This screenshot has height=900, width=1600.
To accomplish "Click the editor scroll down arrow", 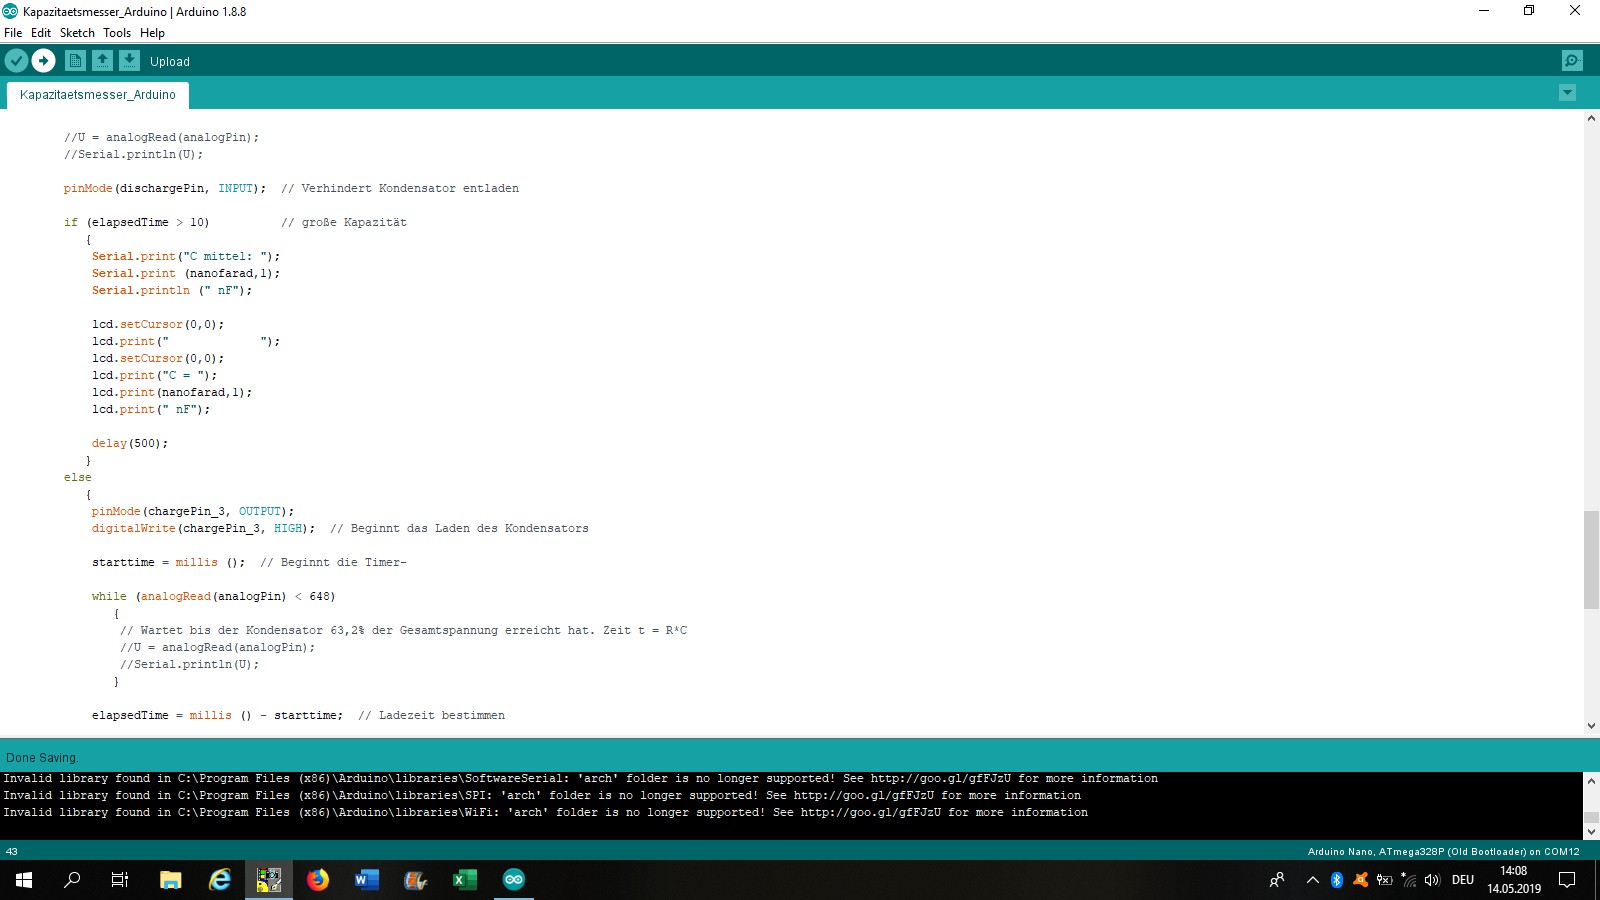I will tap(1591, 726).
